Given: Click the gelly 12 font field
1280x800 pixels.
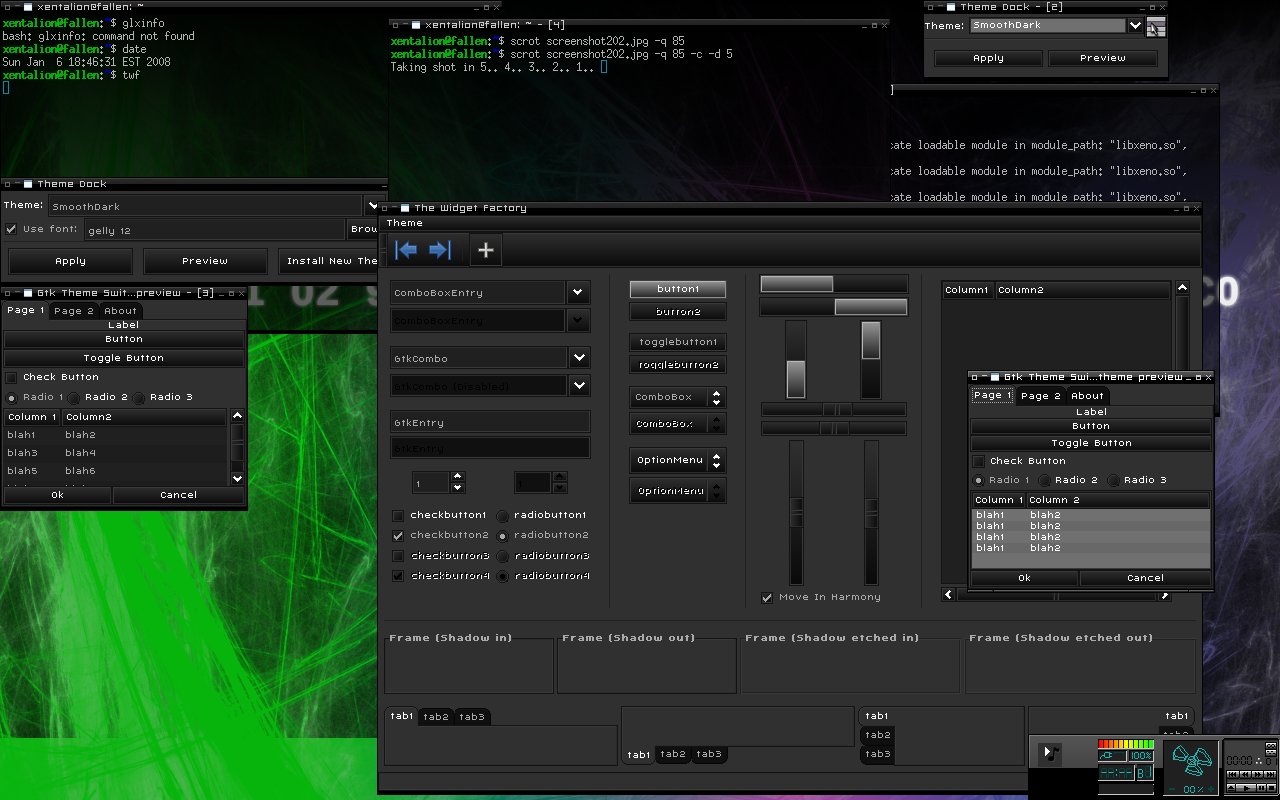Looking at the screenshot, I should (x=214, y=230).
